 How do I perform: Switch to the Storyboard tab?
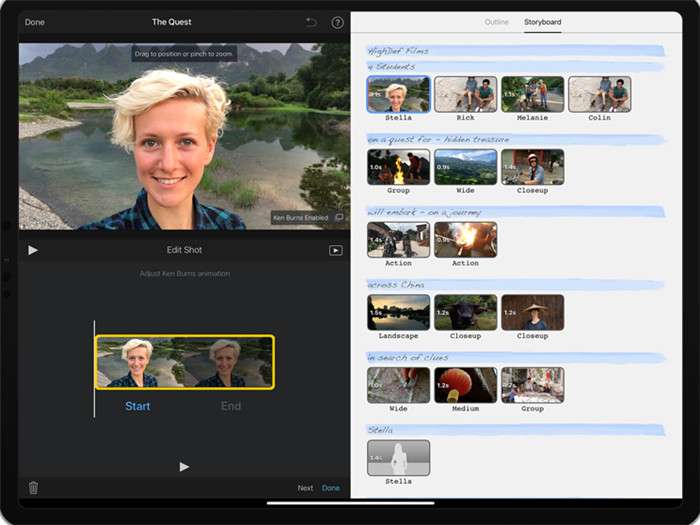coord(542,22)
